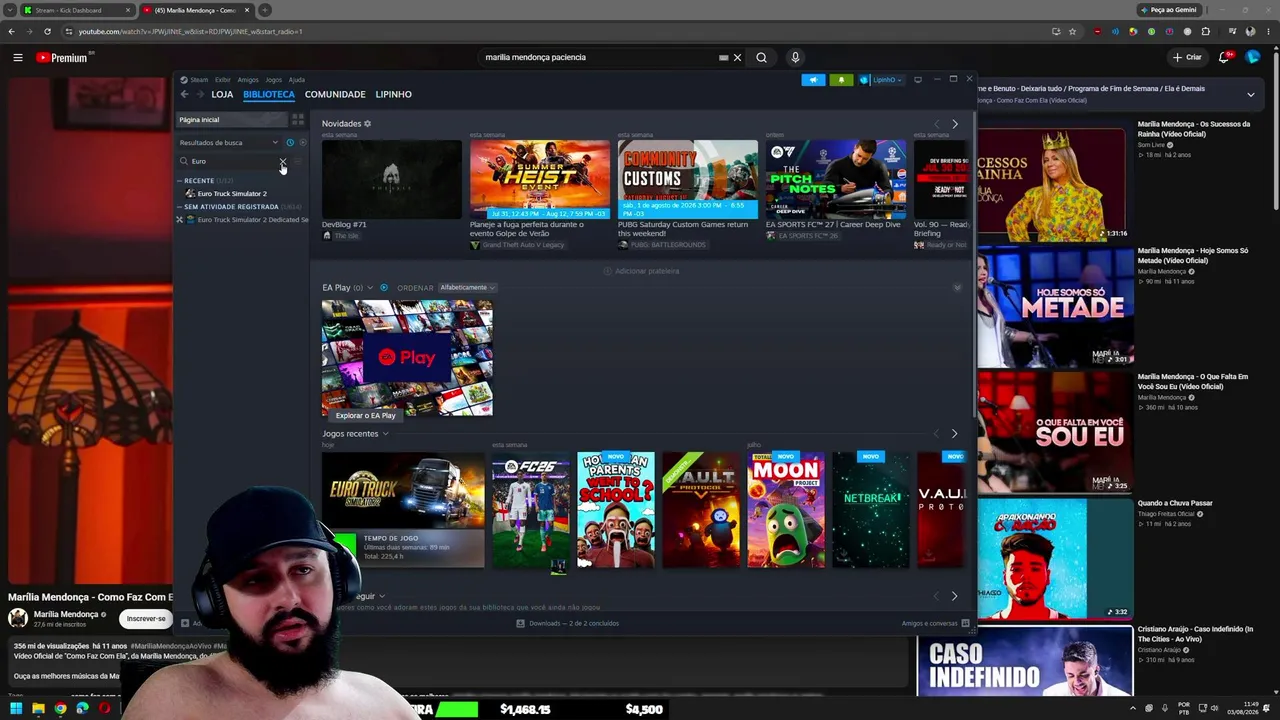
Task: Open Steam Downloads status at the bottom
Action: click(x=568, y=623)
